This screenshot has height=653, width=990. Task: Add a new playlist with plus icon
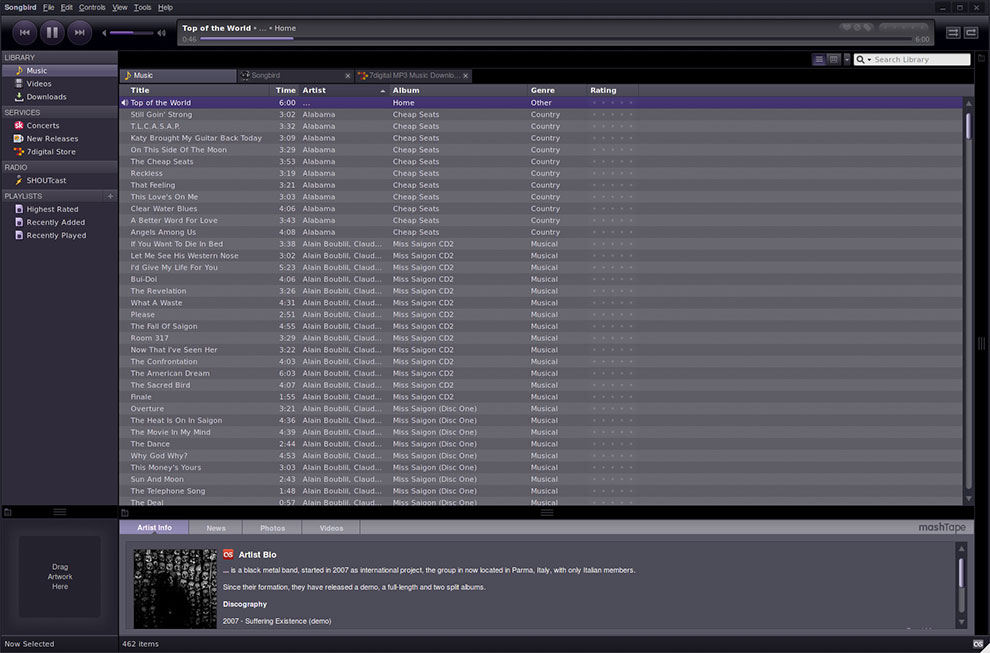pyautogui.click(x=110, y=196)
